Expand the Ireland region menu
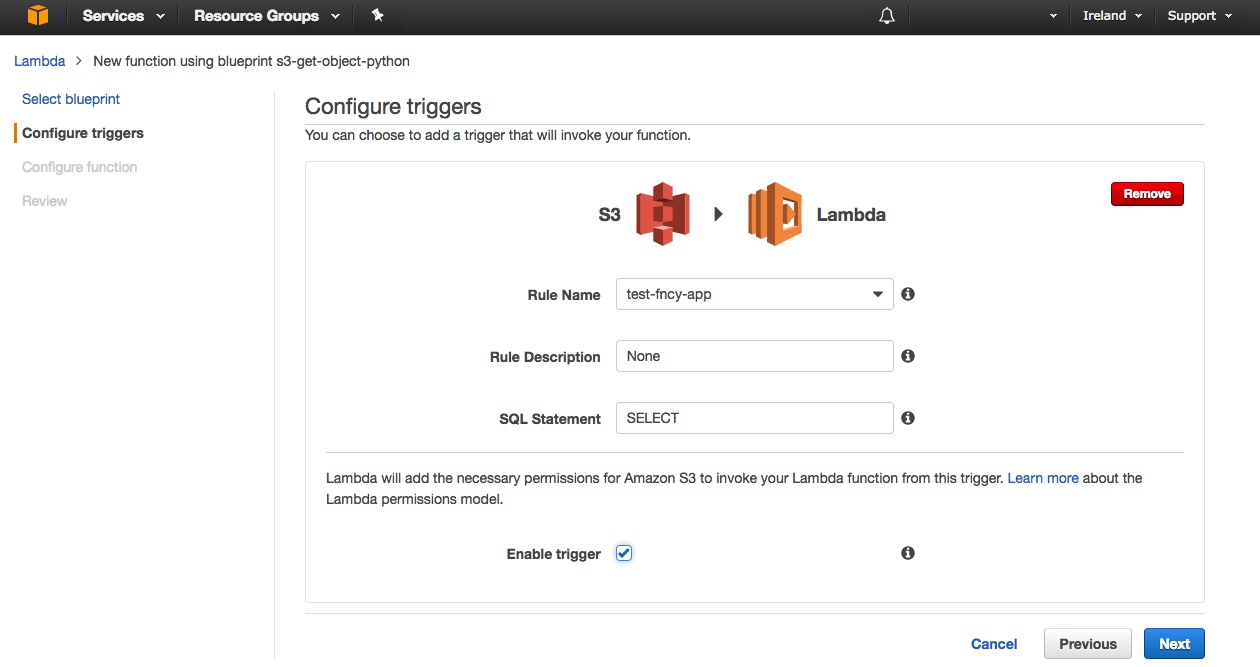The width and height of the screenshot is (1260, 667). pyautogui.click(x=1112, y=16)
